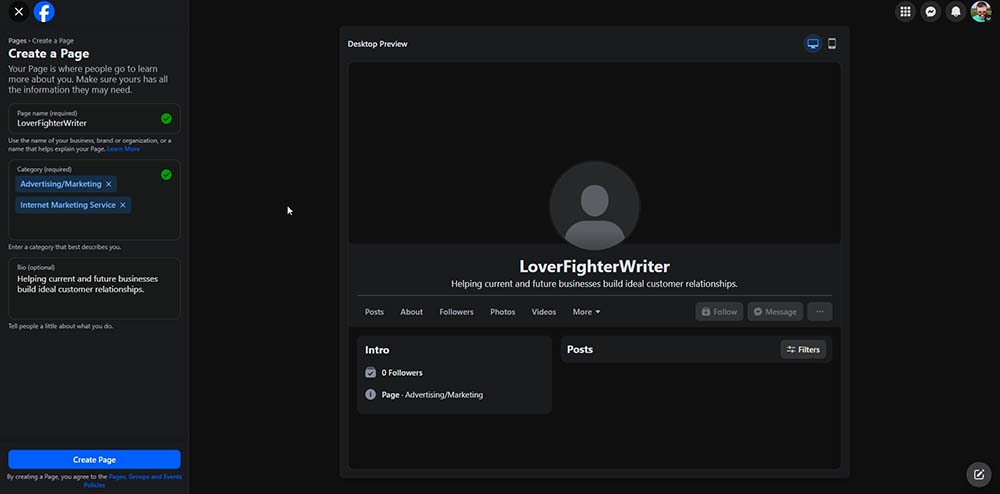Screen dimensions: 1000x494
Task: Switch to the desktop preview icon
Action: [x=813, y=44]
